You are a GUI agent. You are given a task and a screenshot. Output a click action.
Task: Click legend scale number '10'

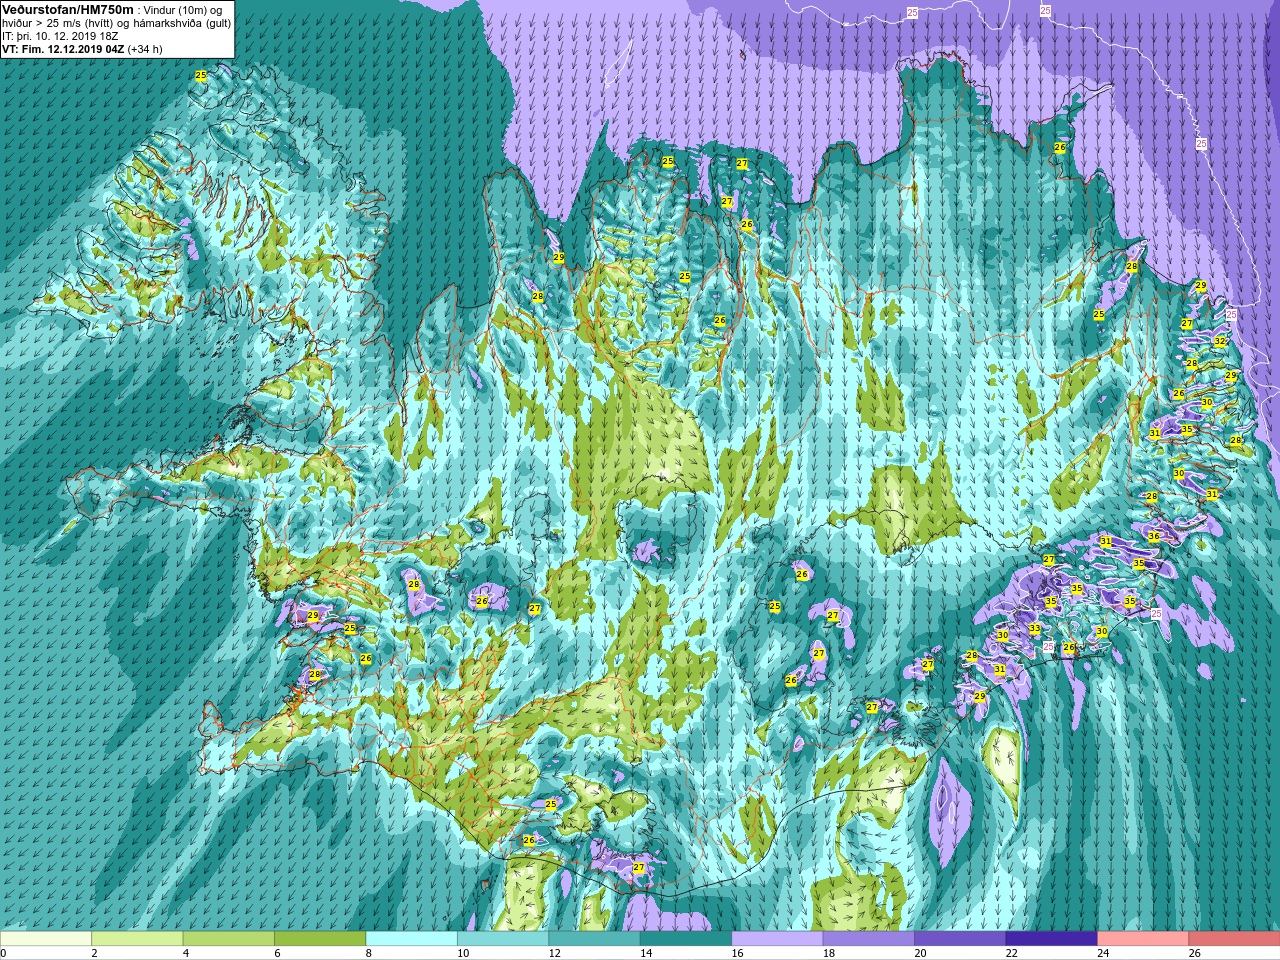(462, 954)
